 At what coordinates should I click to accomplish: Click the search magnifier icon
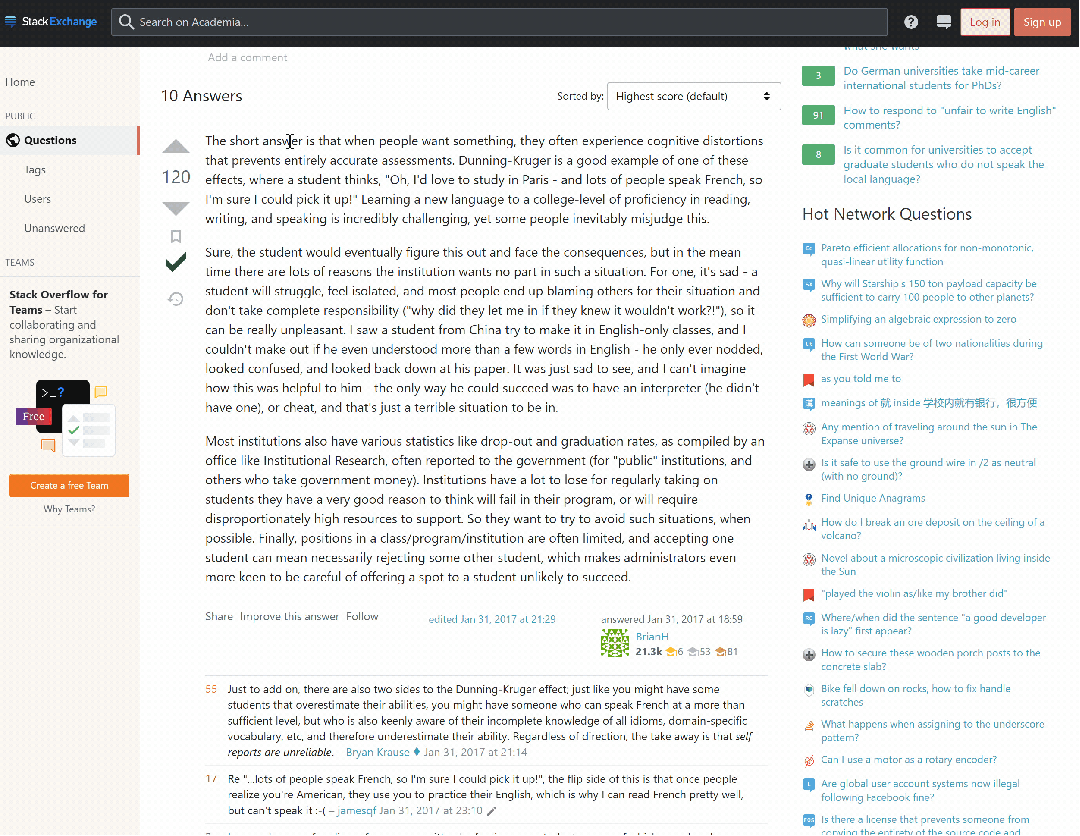[x=126, y=22]
